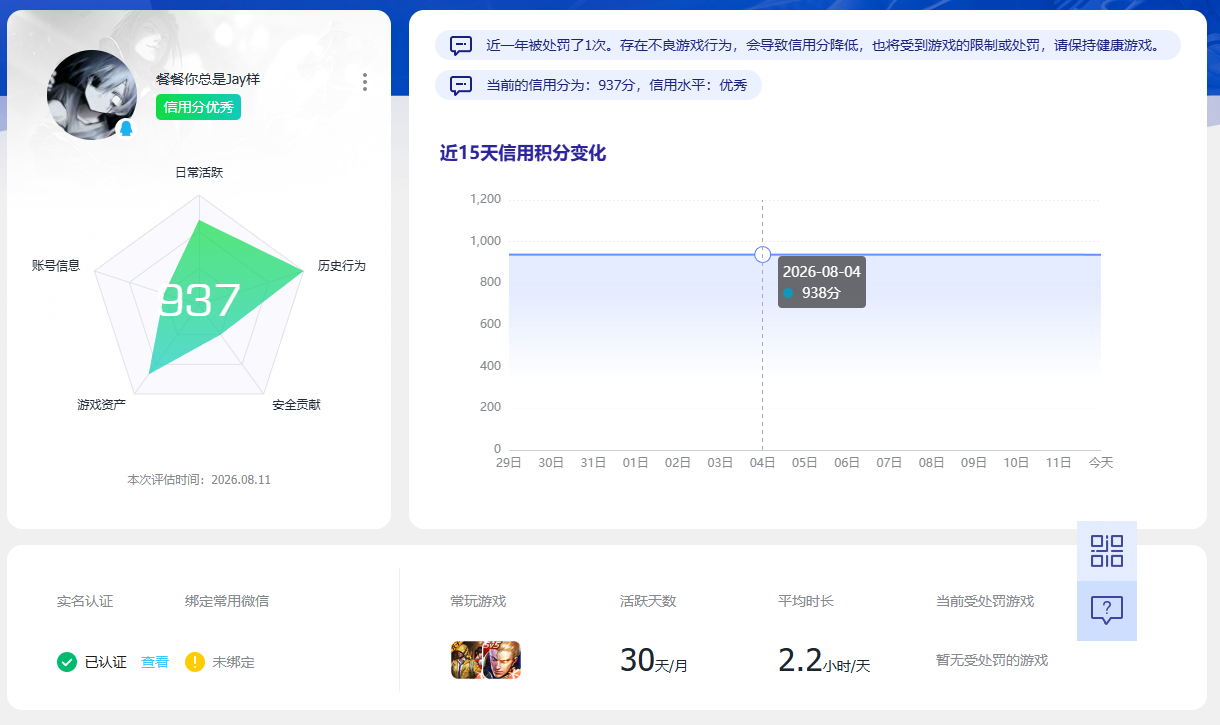Click the 近15天信用积分变化 heading
Screen dimensions: 1220x725
523,153
